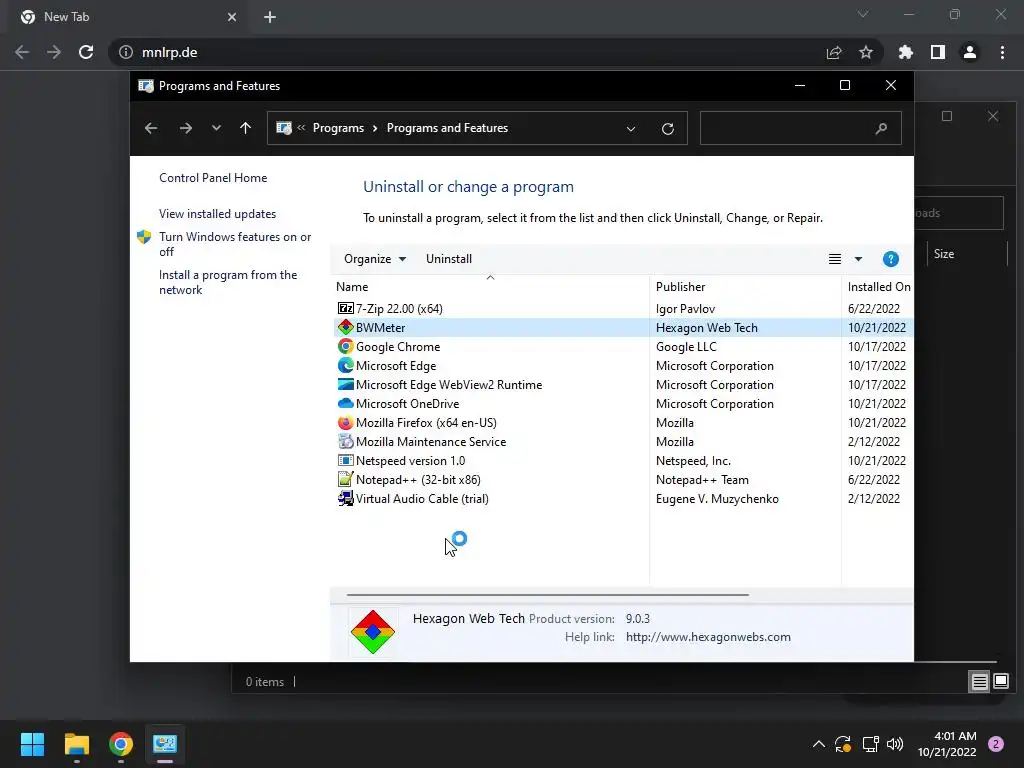Sort by Installed On column header
Image resolution: width=1024 pixels, height=768 pixels.
[x=878, y=287]
